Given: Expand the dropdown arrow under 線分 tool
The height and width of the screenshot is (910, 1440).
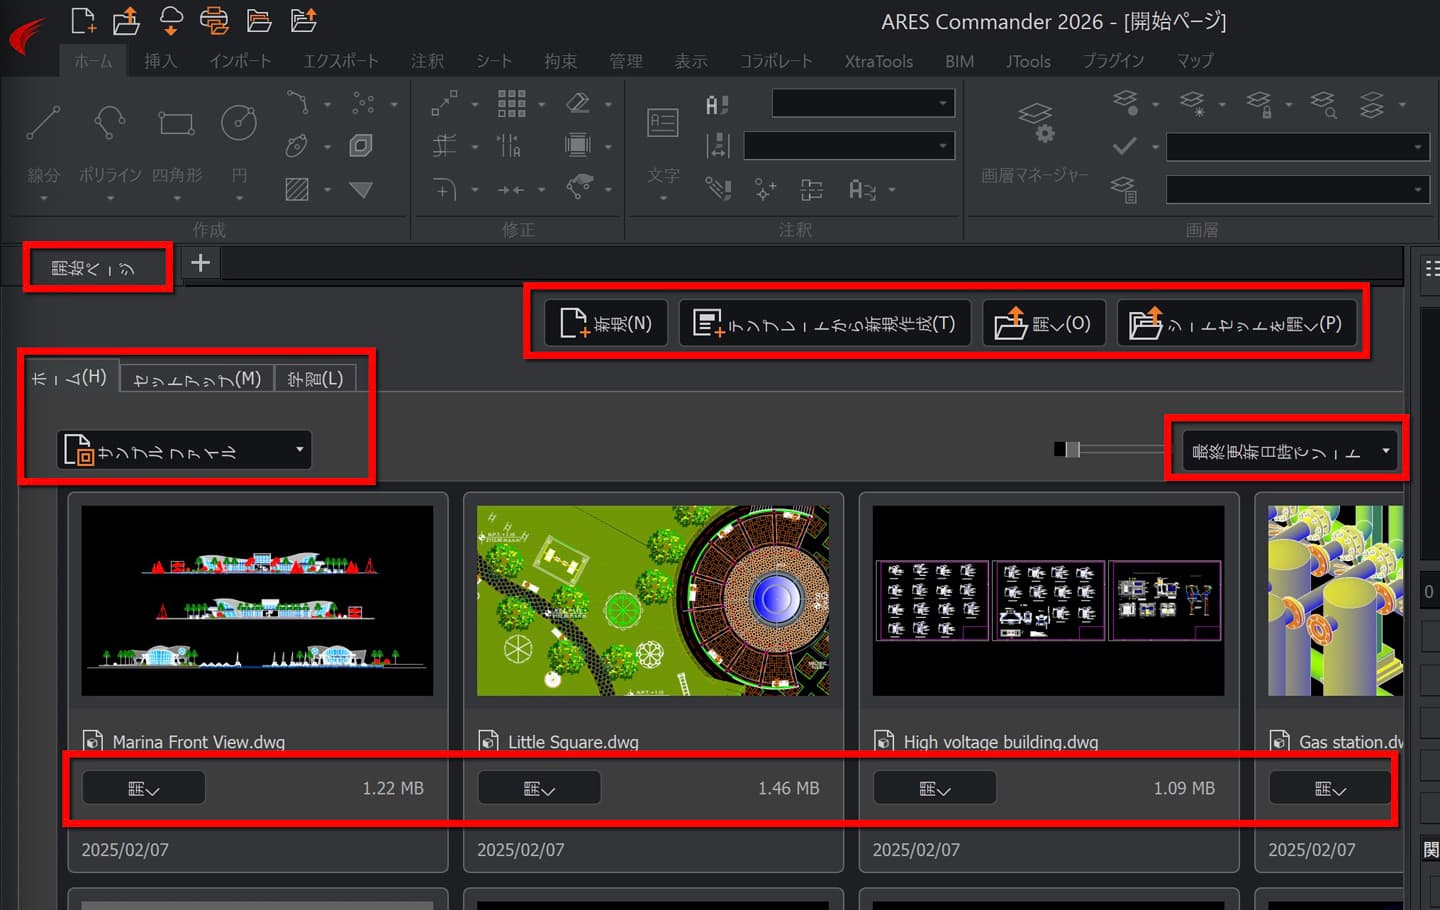Looking at the screenshot, I should [43, 198].
